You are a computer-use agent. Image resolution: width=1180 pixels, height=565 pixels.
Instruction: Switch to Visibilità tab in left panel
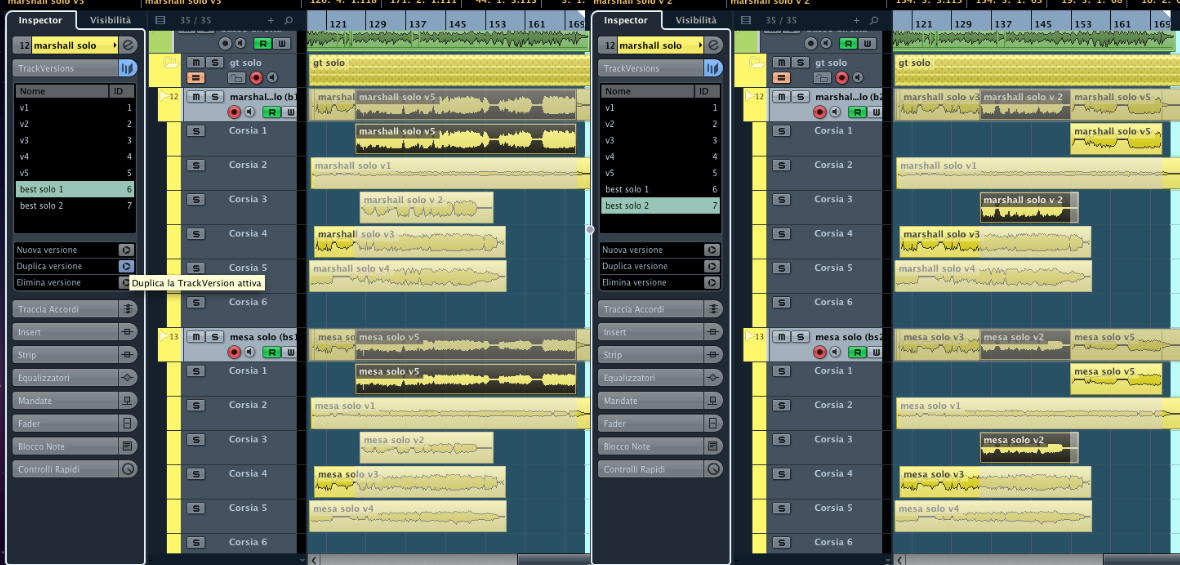pyautogui.click(x=110, y=20)
